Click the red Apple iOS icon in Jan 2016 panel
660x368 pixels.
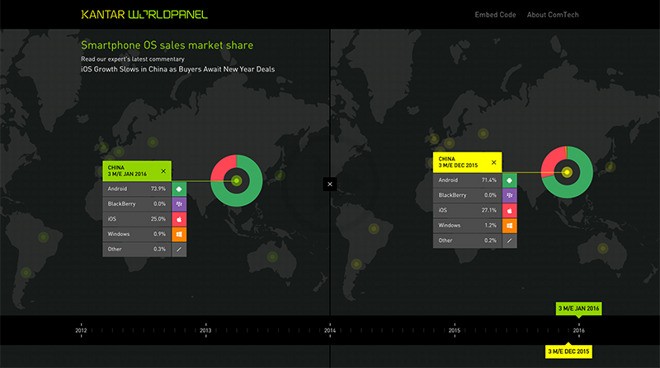pyautogui.click(x=179, y=219)
